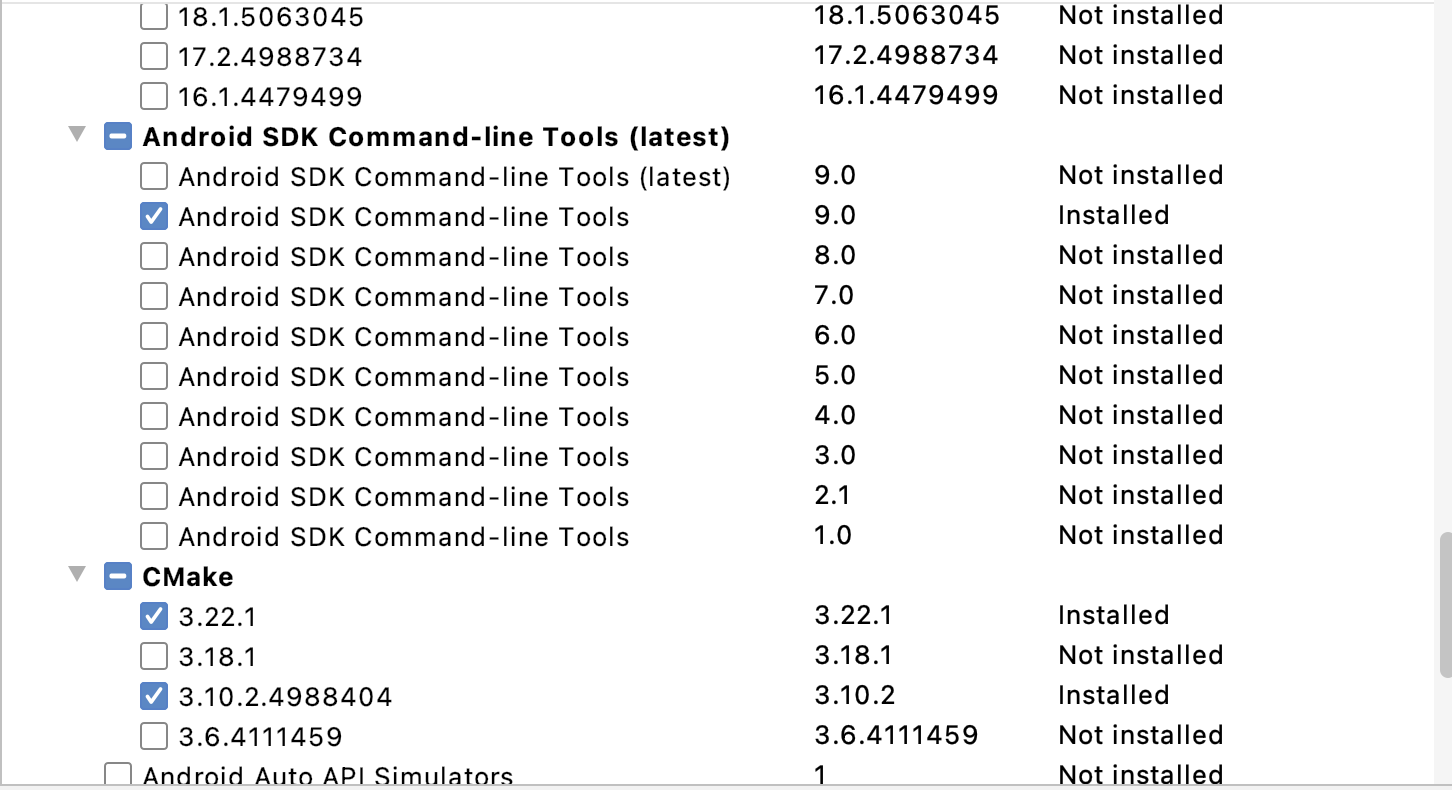1452x790 pixels.
Task: Uncheck CMake 3.22.1
Action: click(154, 616)
